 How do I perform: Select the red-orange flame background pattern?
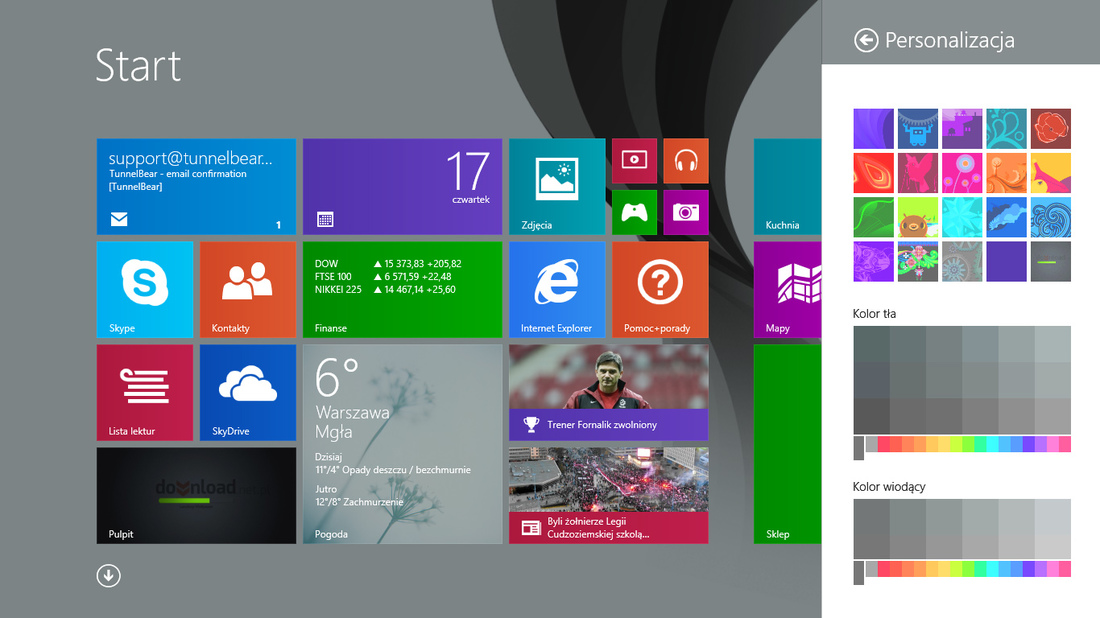pyautogui.click(x=873, y=173)
